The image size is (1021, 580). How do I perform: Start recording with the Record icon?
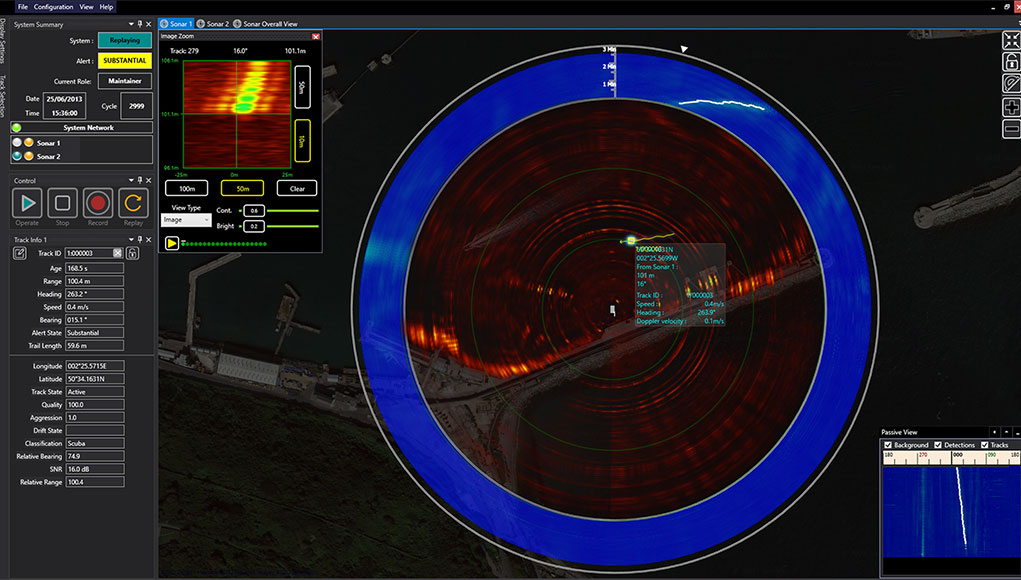[x=97, y=203]
